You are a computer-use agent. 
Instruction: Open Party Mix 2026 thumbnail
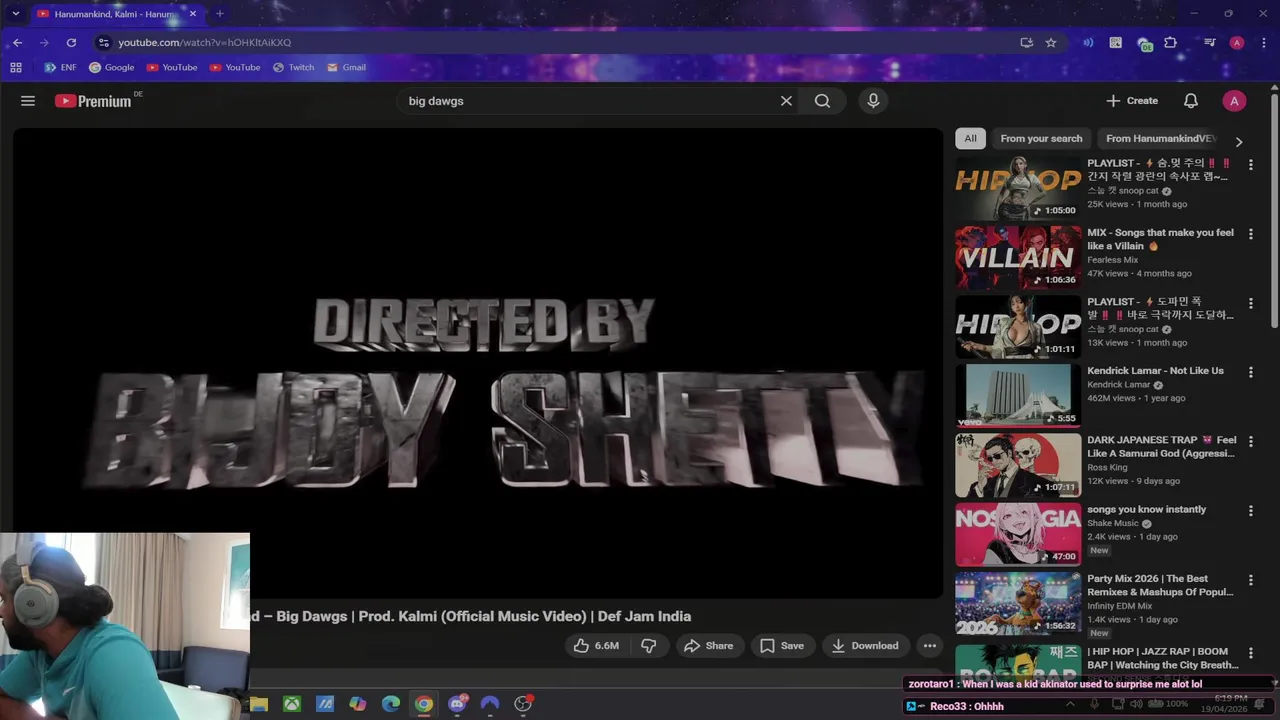pyautogui.click(x=1018, y=604)
